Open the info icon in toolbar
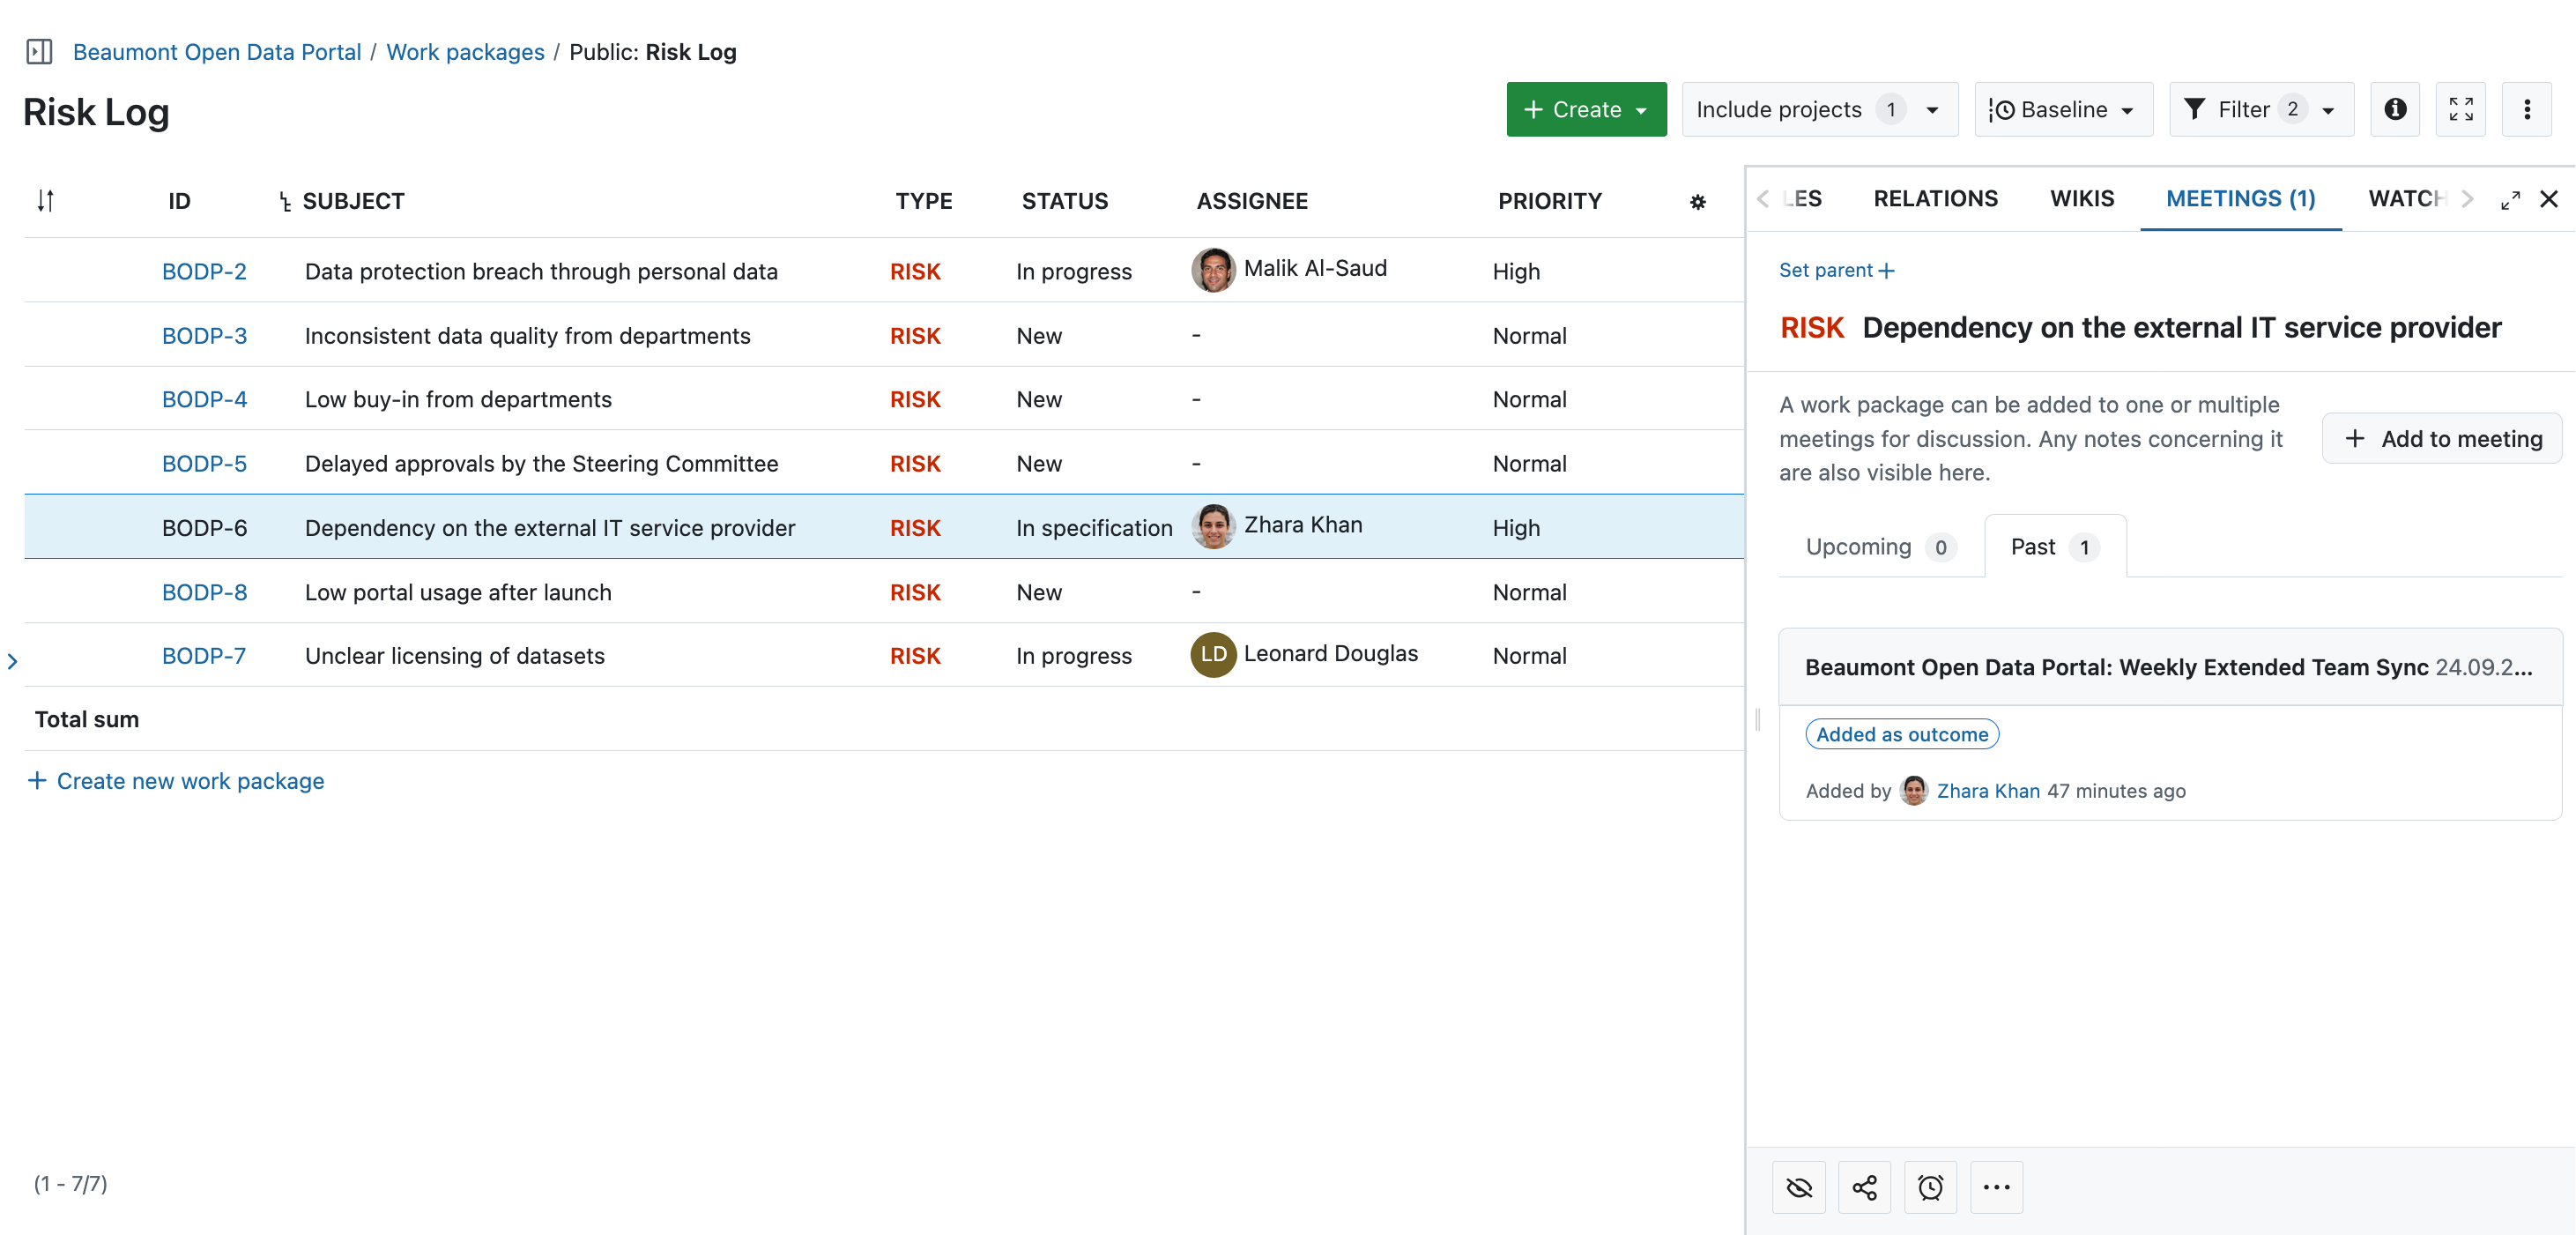The height and width of the screenshot is (1235, 2576). click(2395, 109)
